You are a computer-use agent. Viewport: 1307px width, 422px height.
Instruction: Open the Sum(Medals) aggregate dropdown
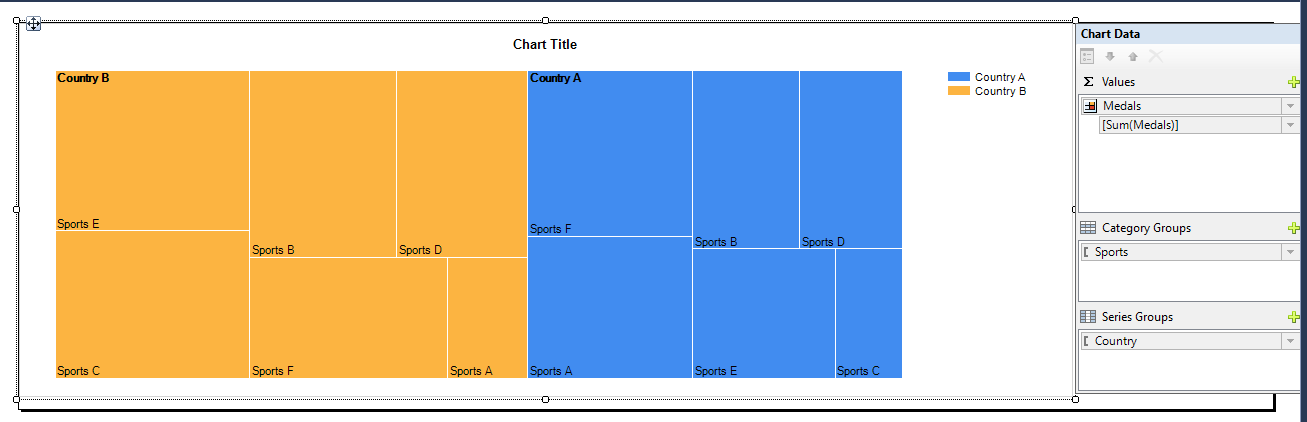[1290, 125]
